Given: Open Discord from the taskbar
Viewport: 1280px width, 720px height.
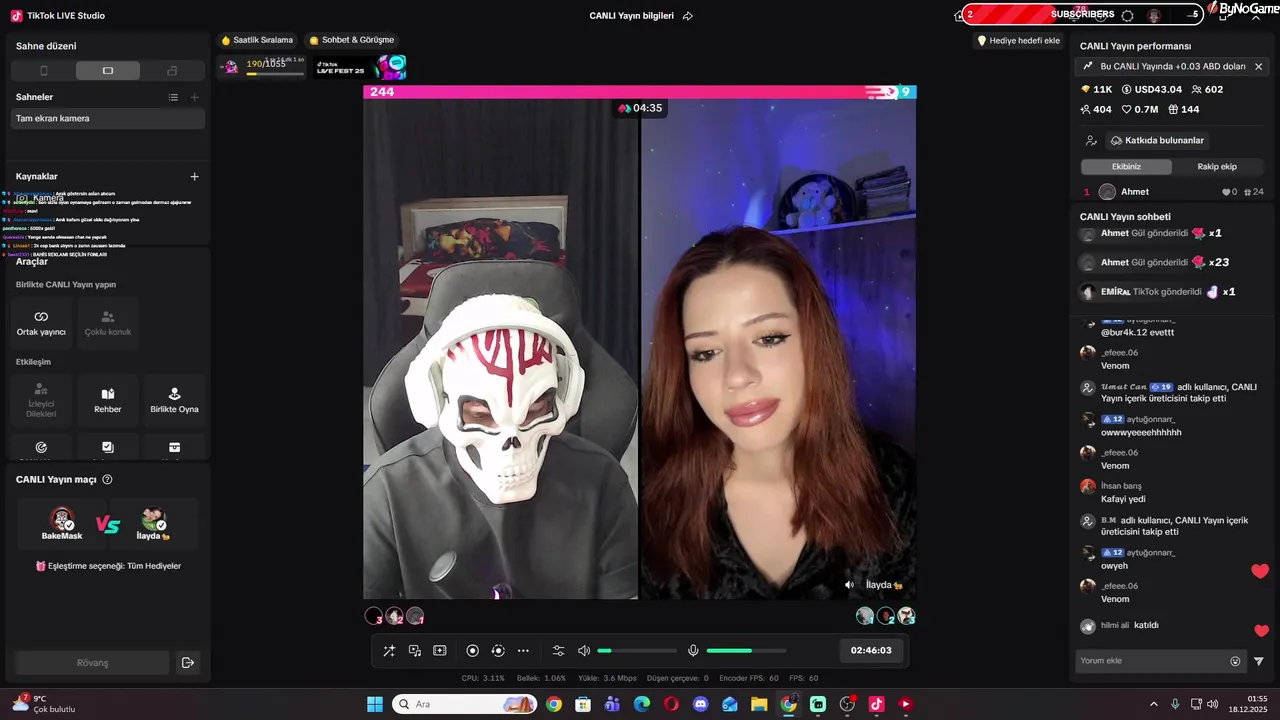Looking at the screenshot, I should [x=700, y=704].
